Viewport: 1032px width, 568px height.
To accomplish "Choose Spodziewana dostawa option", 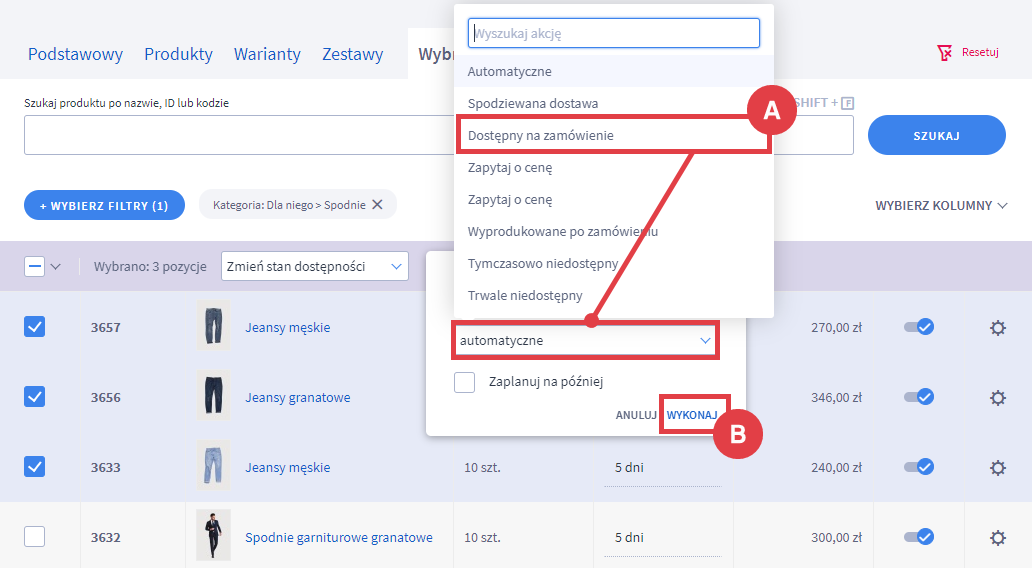I will (x=613, y=103).
